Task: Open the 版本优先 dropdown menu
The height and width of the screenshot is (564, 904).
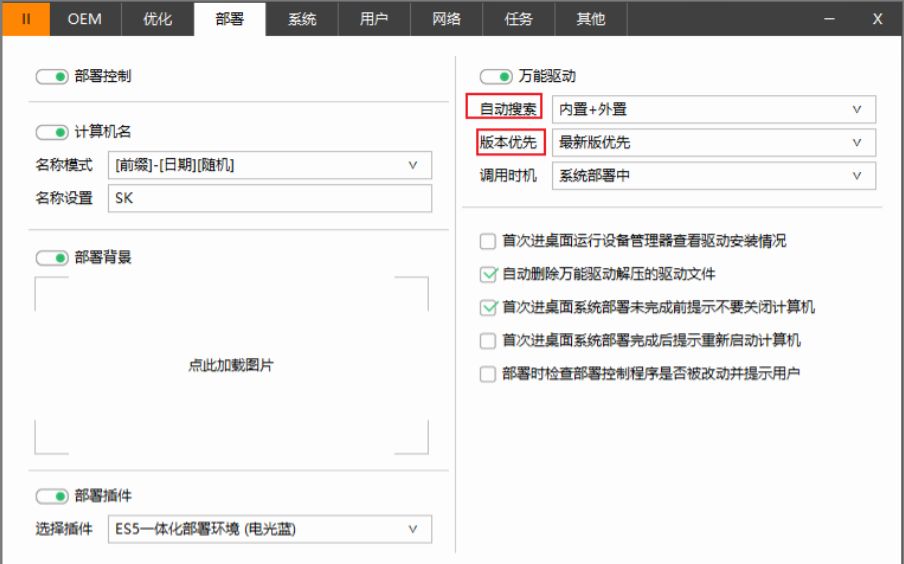Action: [x=713, y=143]
